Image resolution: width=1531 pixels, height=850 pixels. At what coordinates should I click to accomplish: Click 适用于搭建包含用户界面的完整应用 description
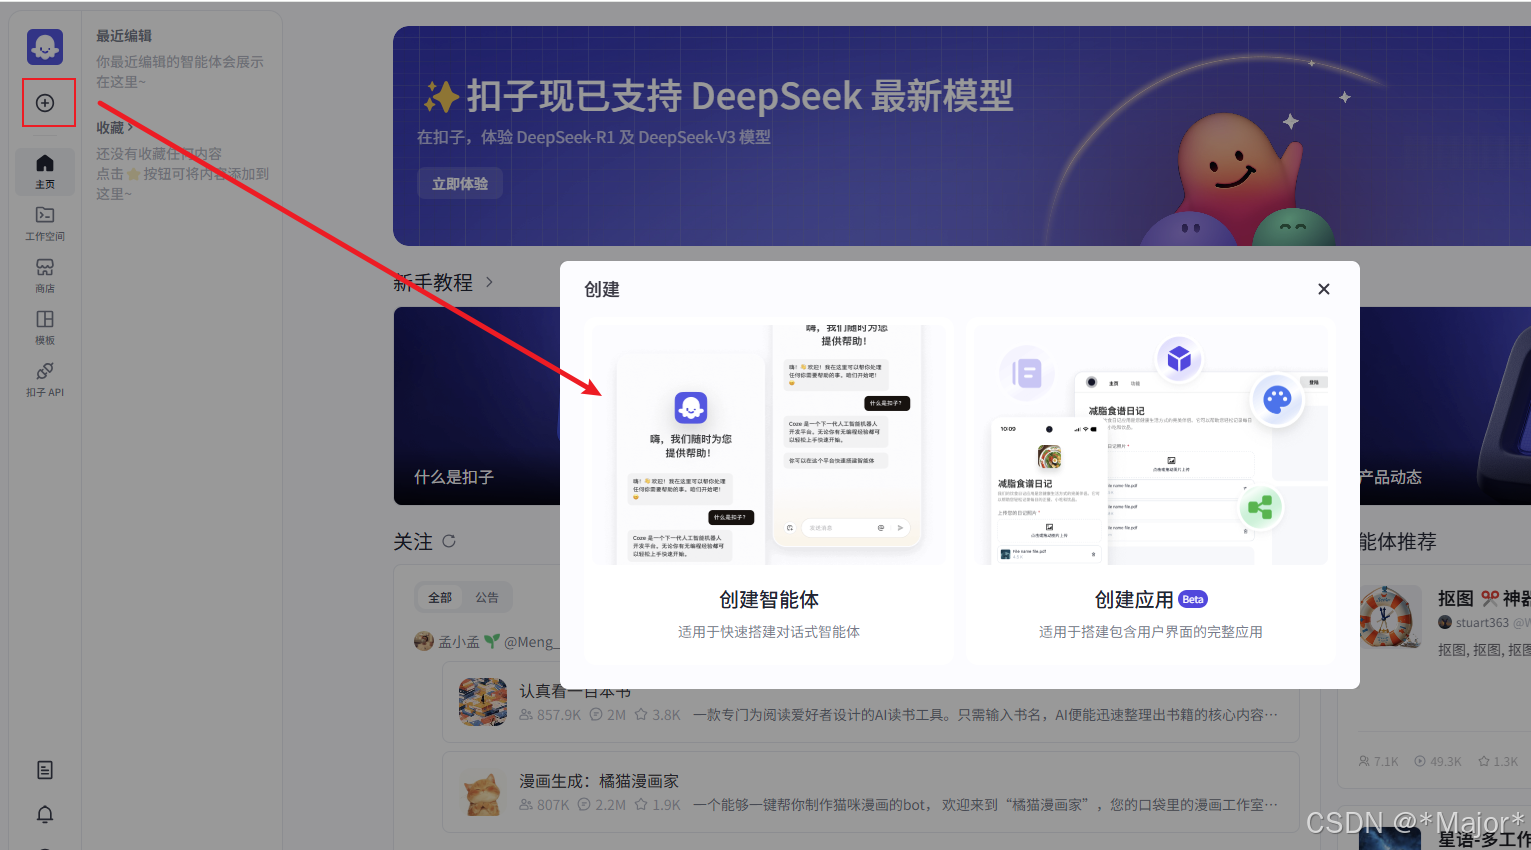pyautogui.click(x=1151, y=632)
